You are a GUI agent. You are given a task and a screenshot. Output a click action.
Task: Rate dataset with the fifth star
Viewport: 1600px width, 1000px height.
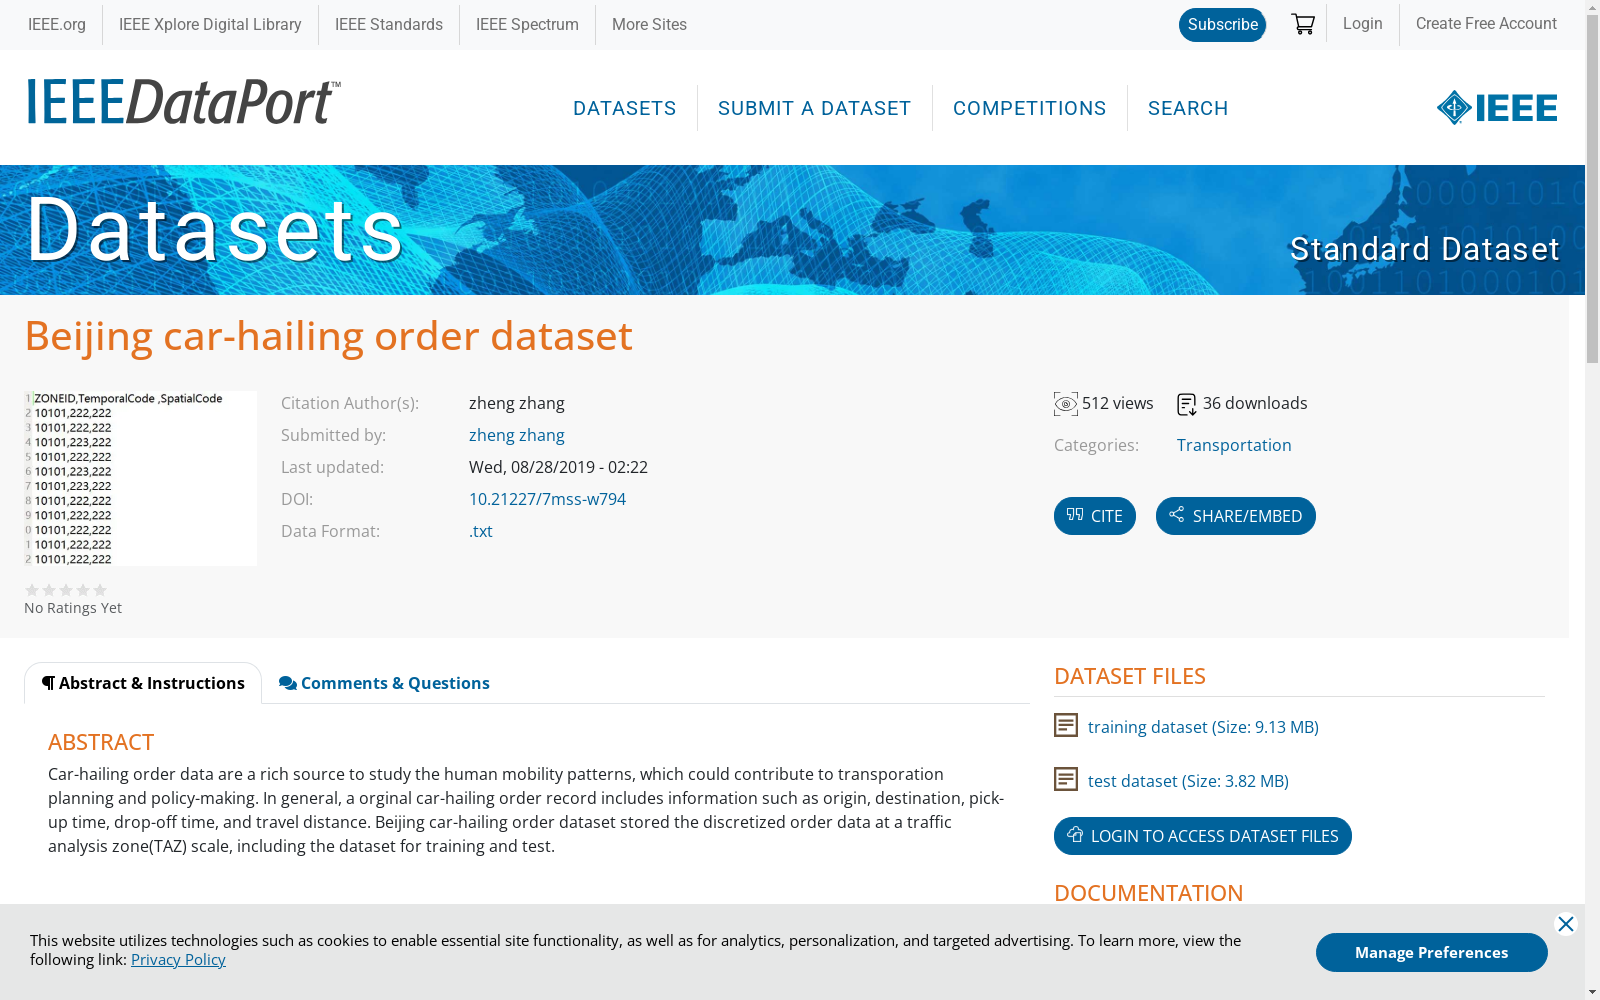click(100, 590)
